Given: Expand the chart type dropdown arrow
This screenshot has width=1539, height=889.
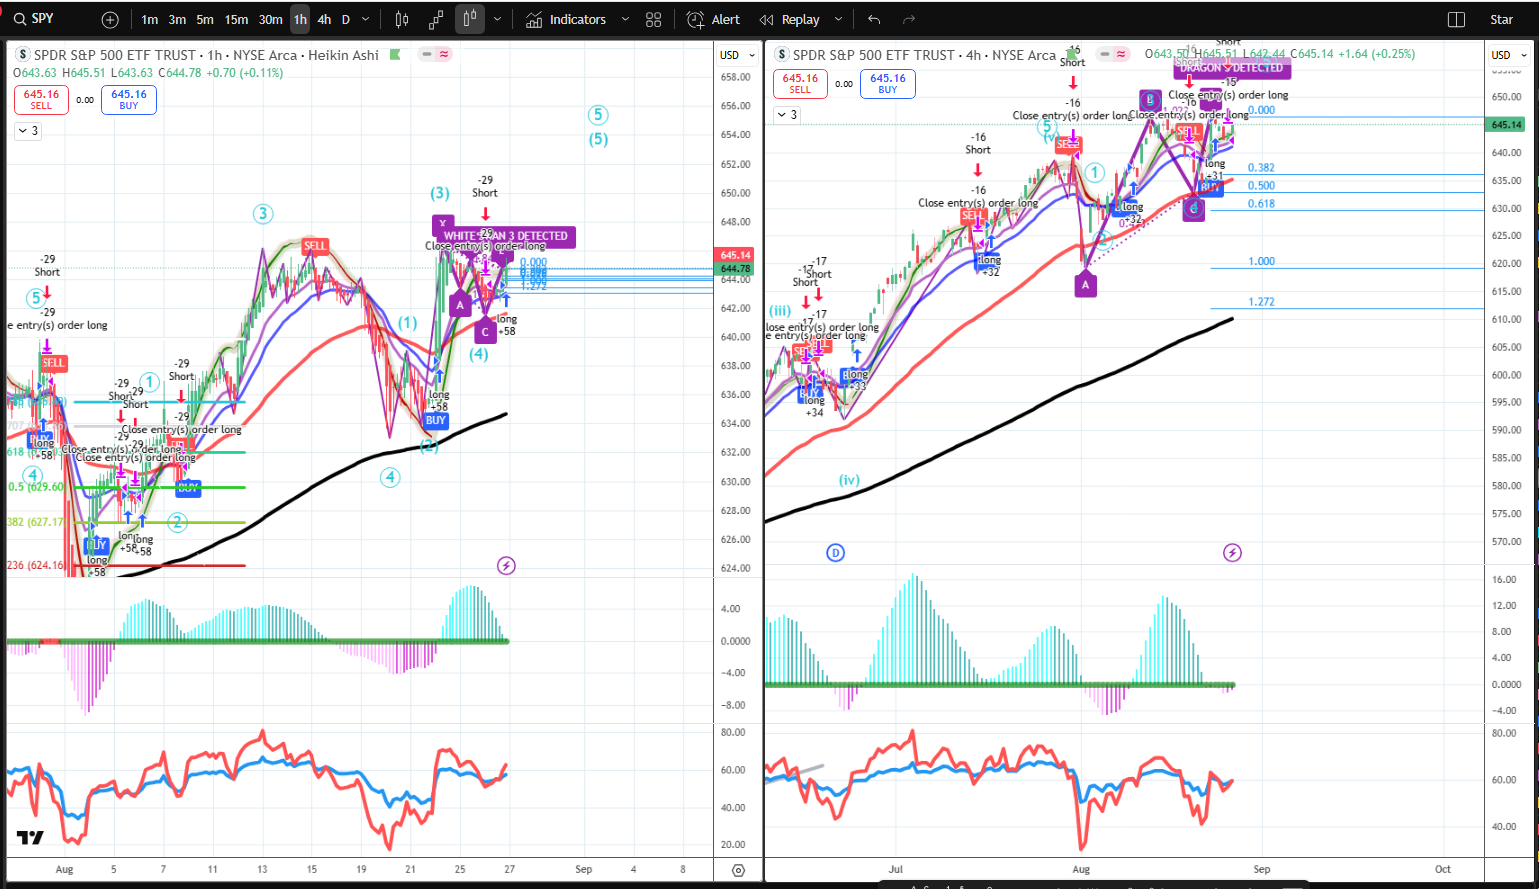Looking at the screenshot, I should click(498, 20).
